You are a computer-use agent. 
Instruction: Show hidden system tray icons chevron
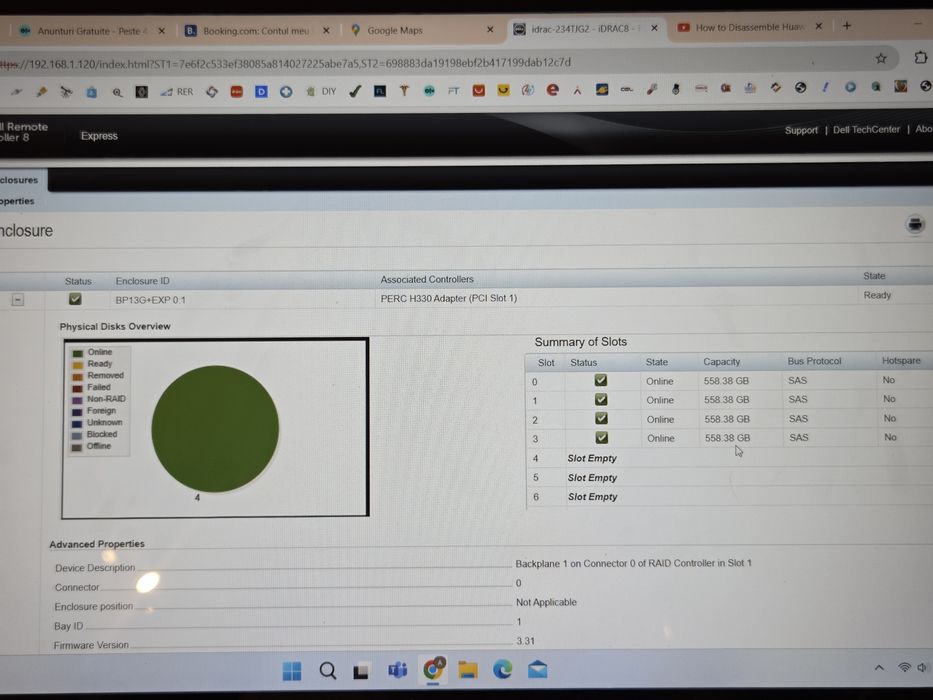coord(879,668)
